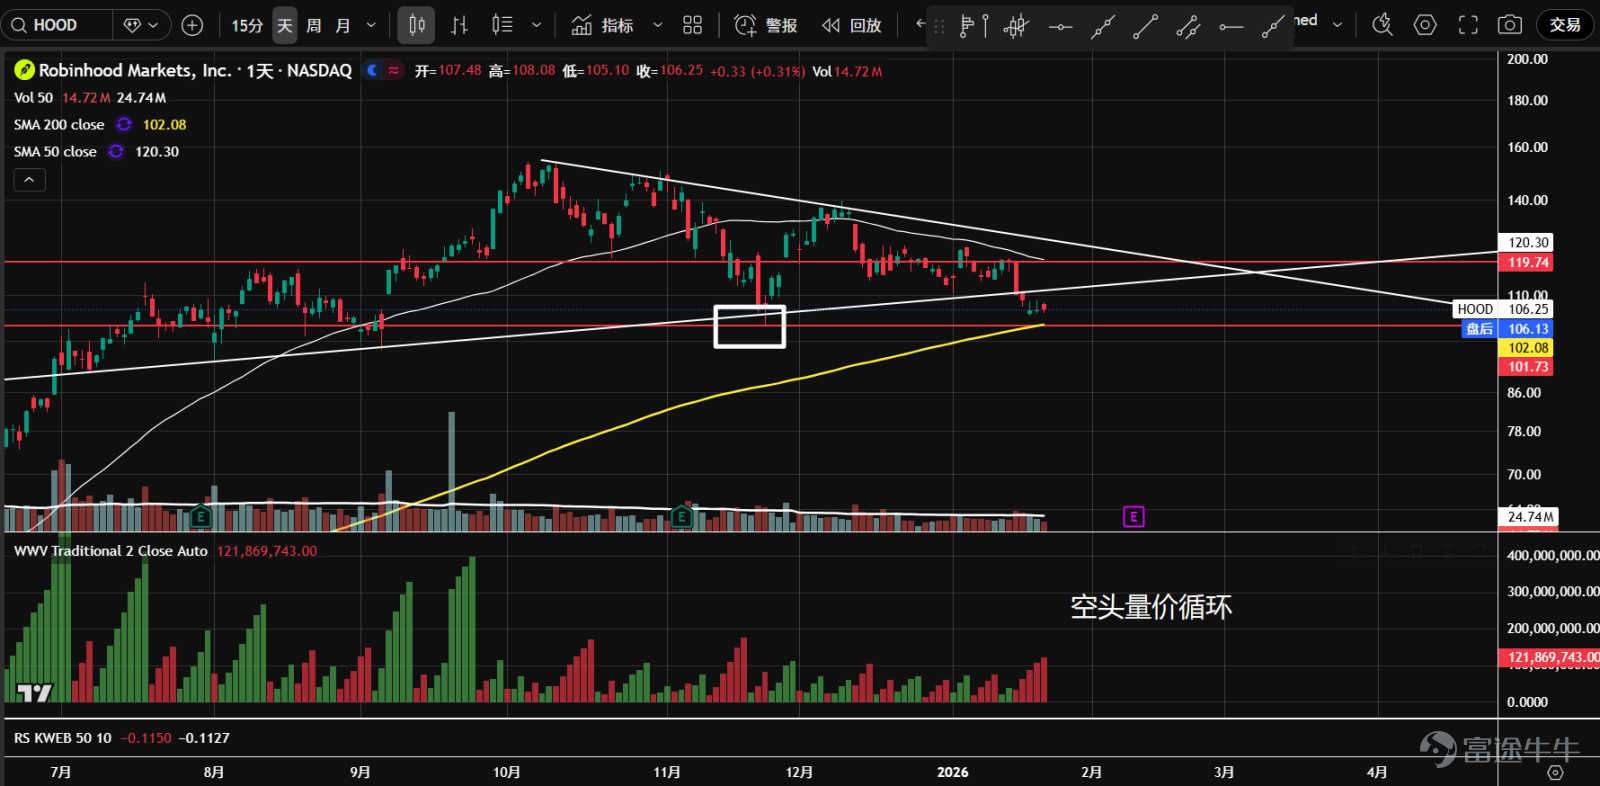Select the 天 daily timeframe
1600x786 pixels.
(x=285, y=25)
